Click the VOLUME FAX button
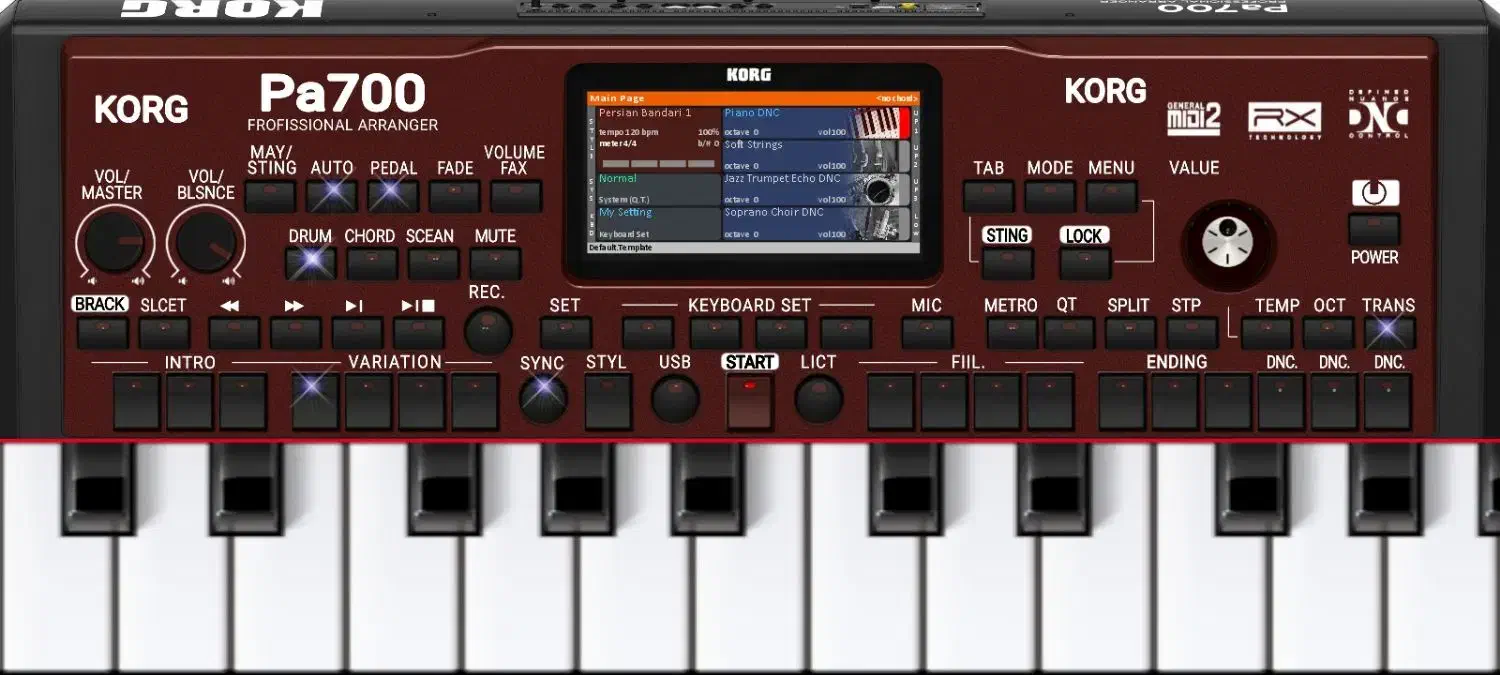Screen dimensions: 1500x675 click(516, 196)
